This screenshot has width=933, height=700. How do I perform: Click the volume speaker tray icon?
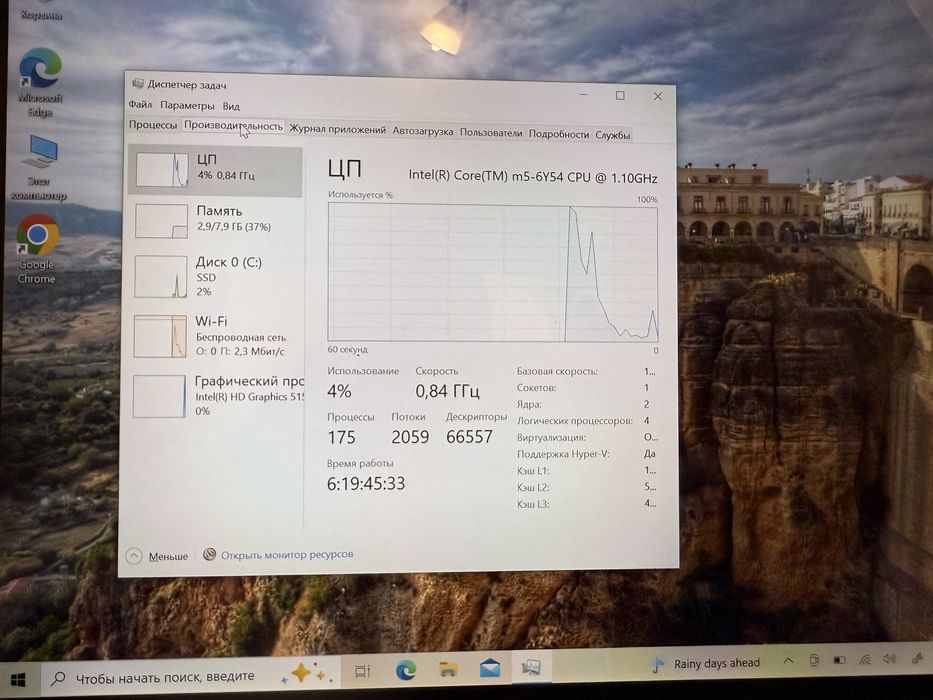[890, 658]
